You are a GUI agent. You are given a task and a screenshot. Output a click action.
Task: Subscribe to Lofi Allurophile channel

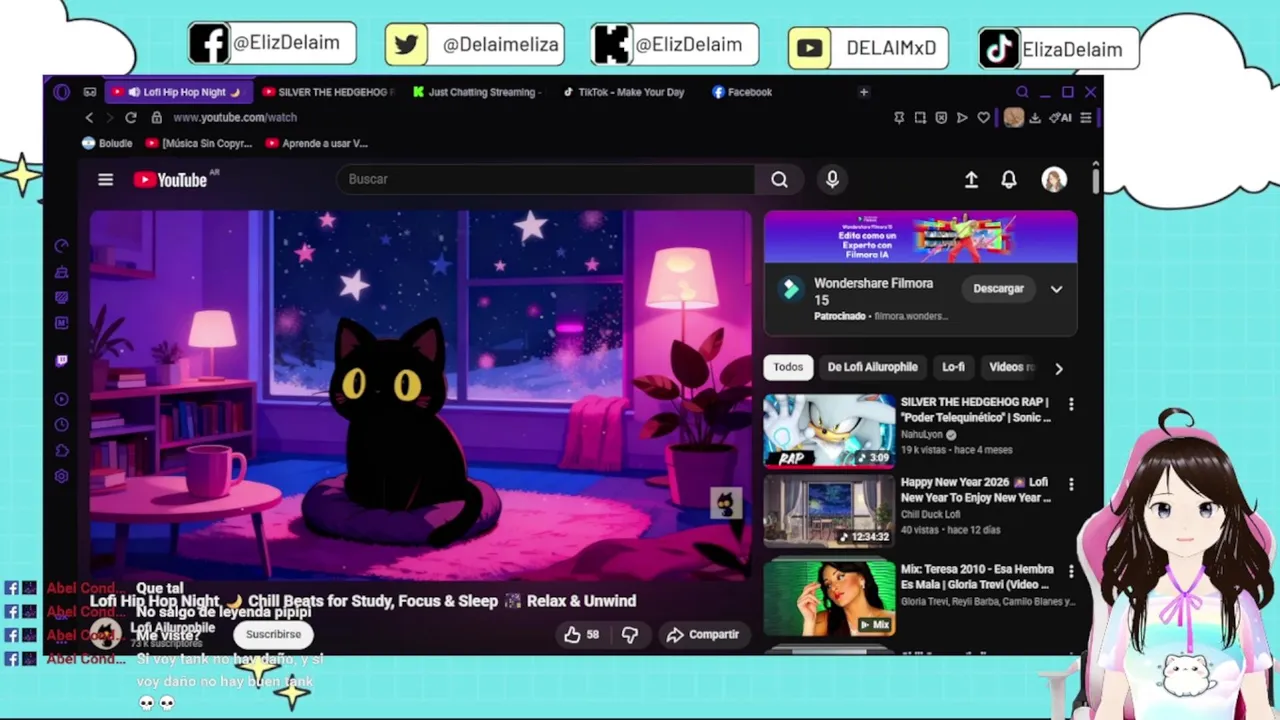pyautogui.click(x=273, y=634)
